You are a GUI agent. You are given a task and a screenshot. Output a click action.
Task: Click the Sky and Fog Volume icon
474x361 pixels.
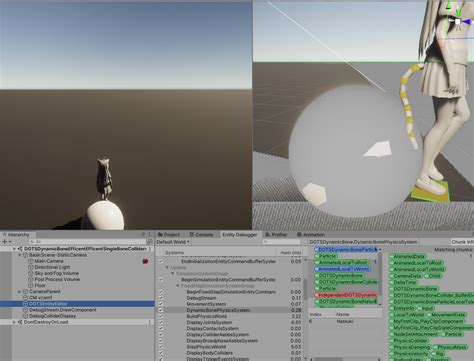[x=31, y=273]
